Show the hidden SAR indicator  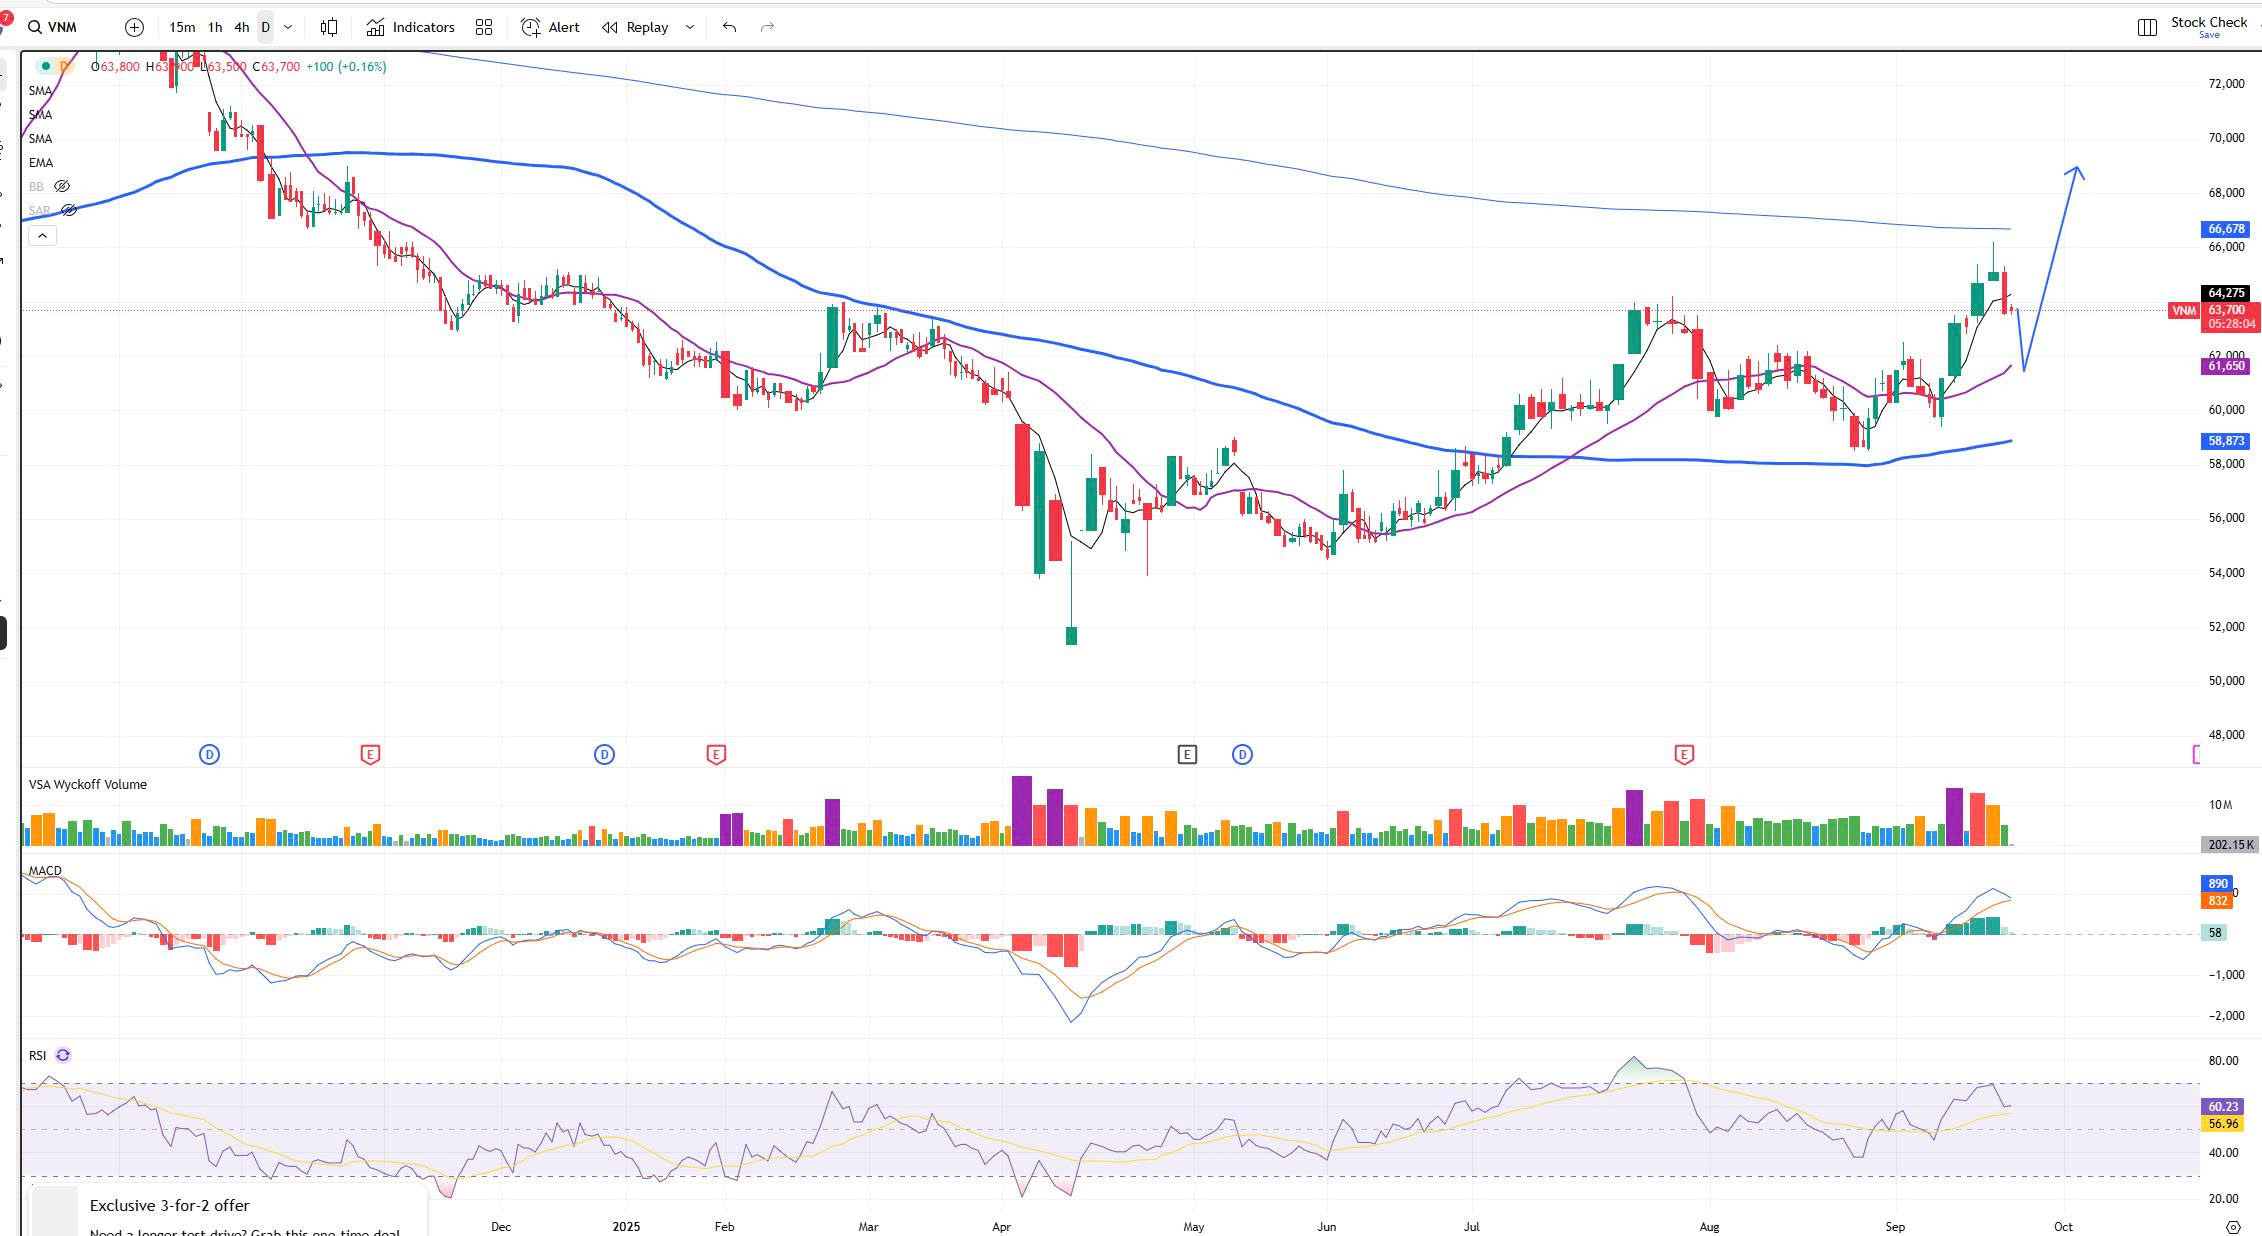pyautogui.click(x=68, y=210)
